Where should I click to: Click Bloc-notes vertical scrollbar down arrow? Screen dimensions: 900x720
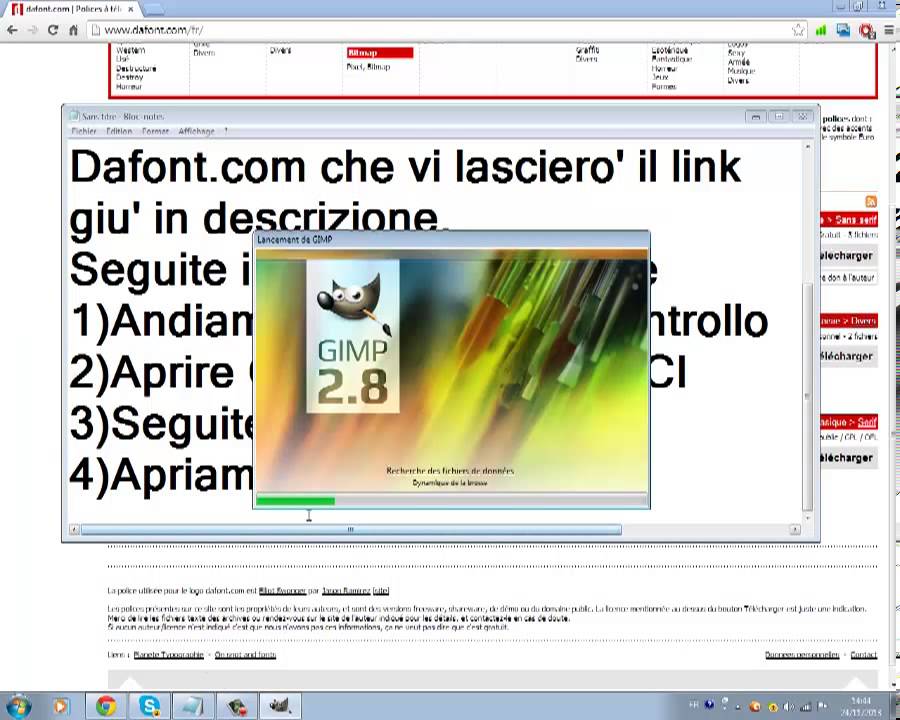point(808,517)
